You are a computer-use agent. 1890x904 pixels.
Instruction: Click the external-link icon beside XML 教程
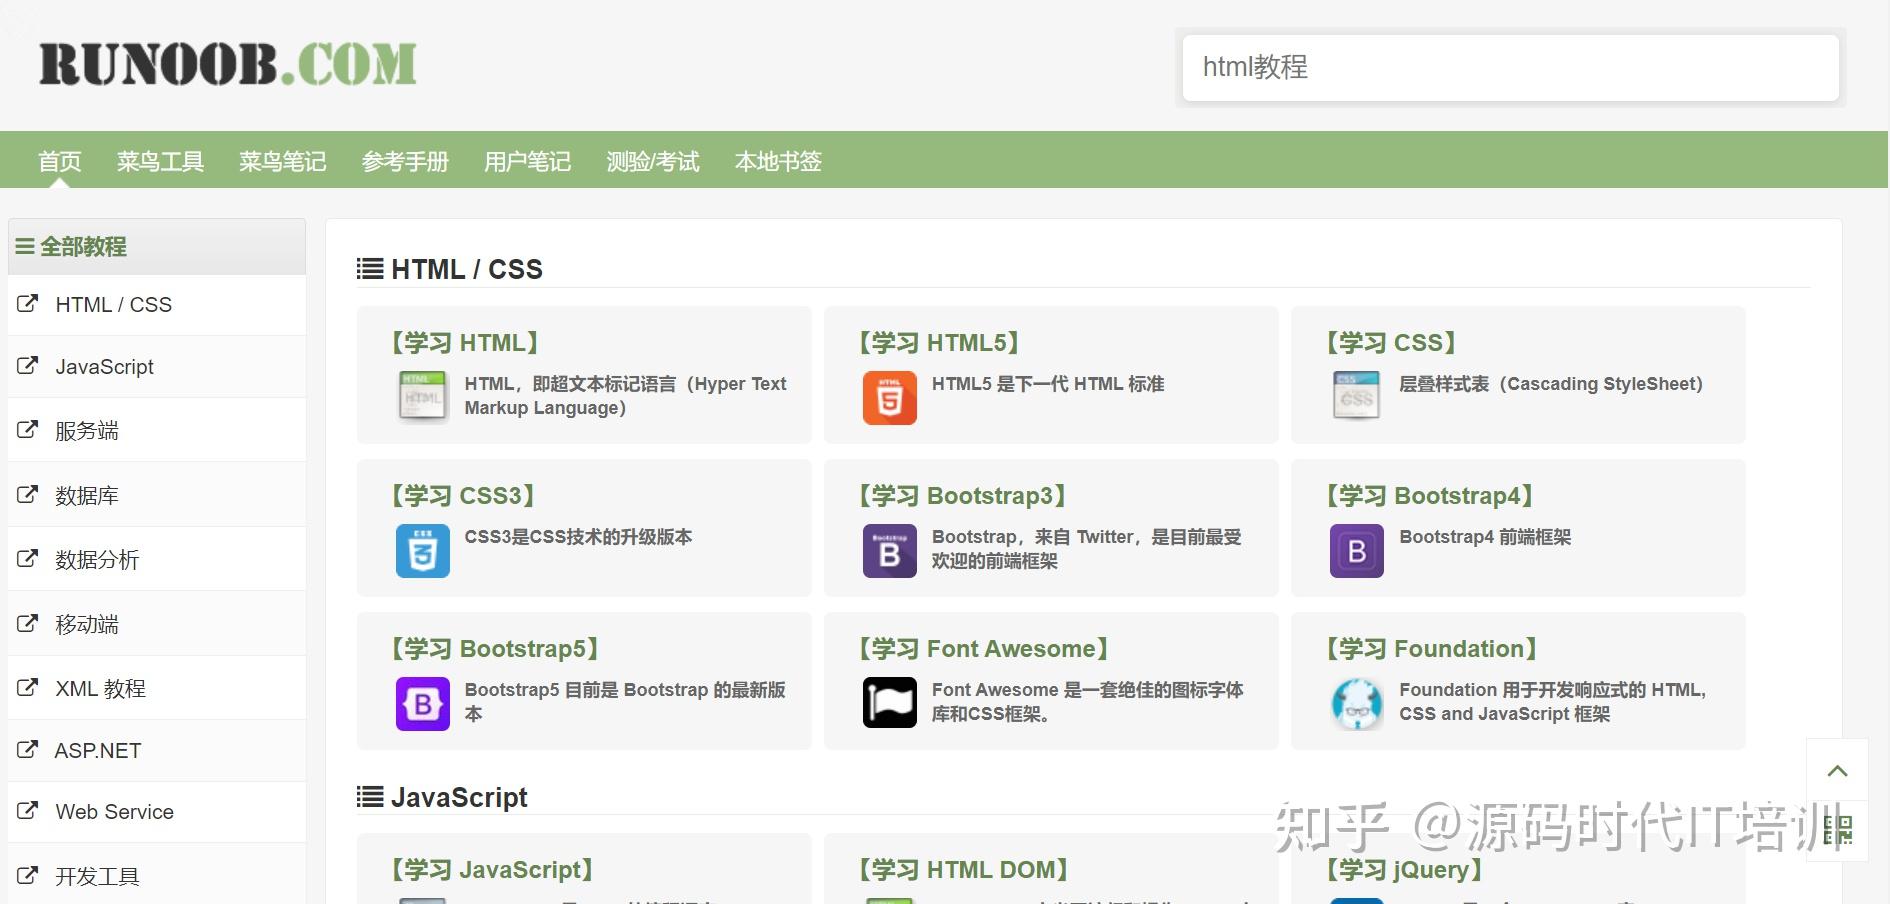[x=28, y=687]
